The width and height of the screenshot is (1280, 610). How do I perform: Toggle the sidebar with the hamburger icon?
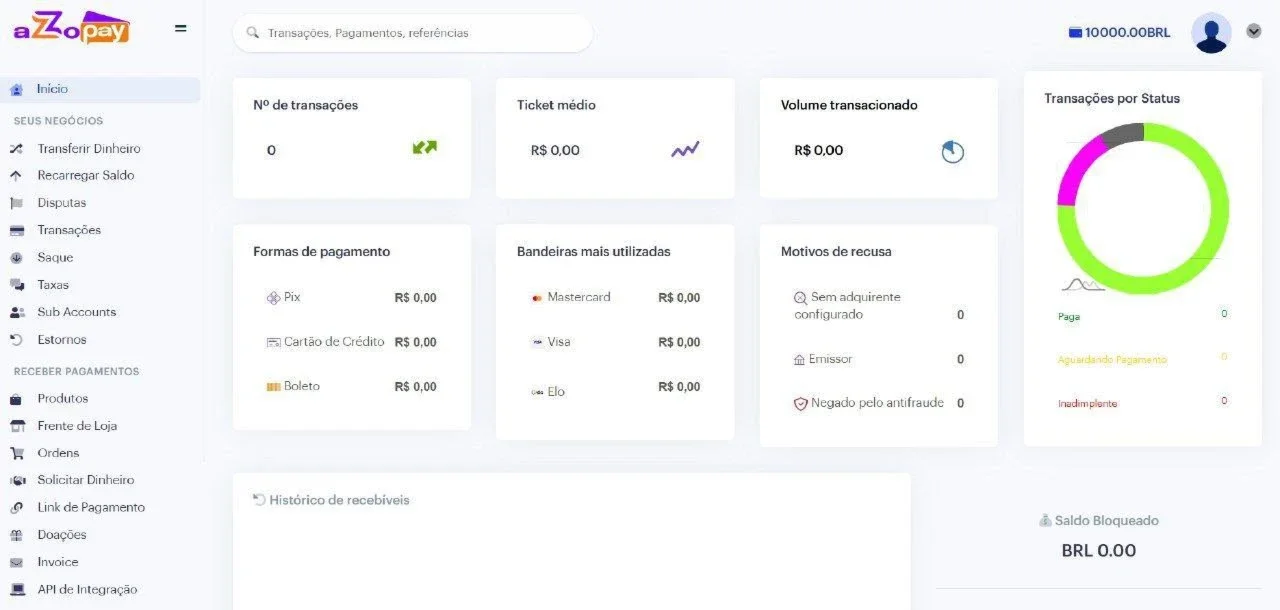181,28
